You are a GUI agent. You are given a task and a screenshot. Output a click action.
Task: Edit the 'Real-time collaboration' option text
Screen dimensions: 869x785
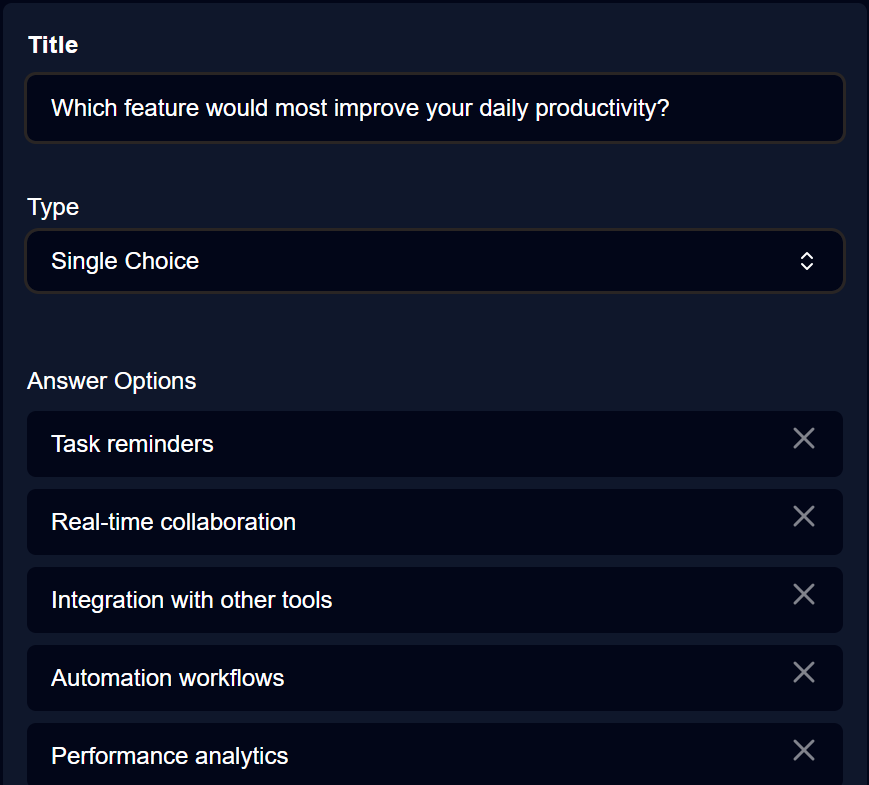point(173,522)
